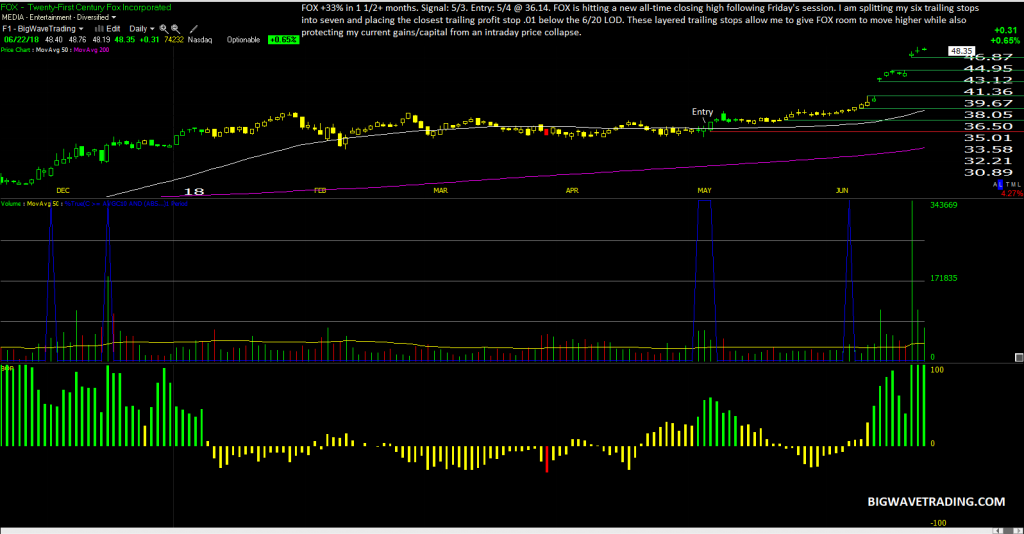This screenshot has width=1024, height=534.
Task: Click the Volume indicator label
Action: [x=10, y=204]
